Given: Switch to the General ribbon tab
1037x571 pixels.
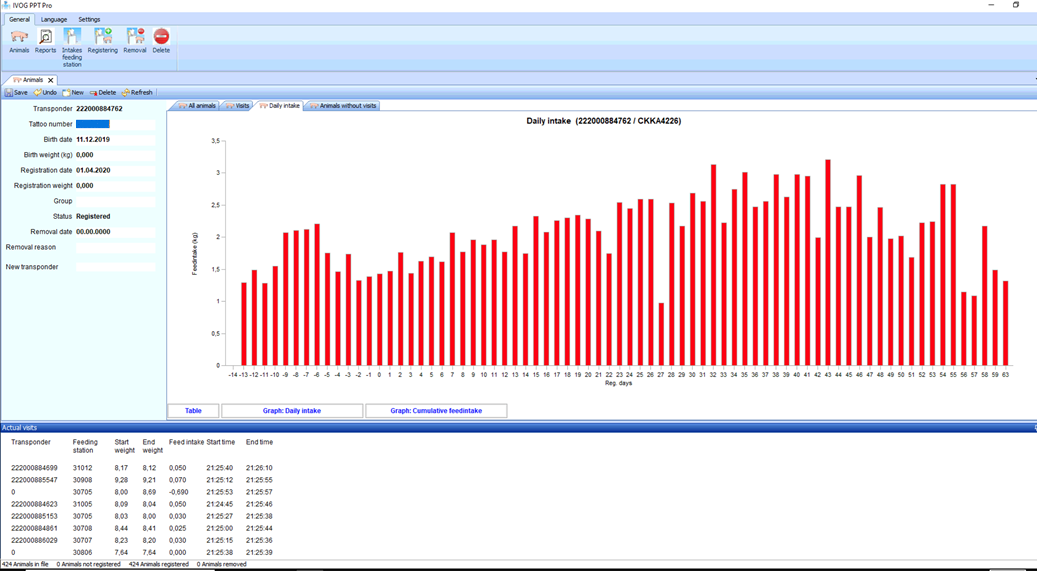Looking at the screenshot, I should pos(19,20).
